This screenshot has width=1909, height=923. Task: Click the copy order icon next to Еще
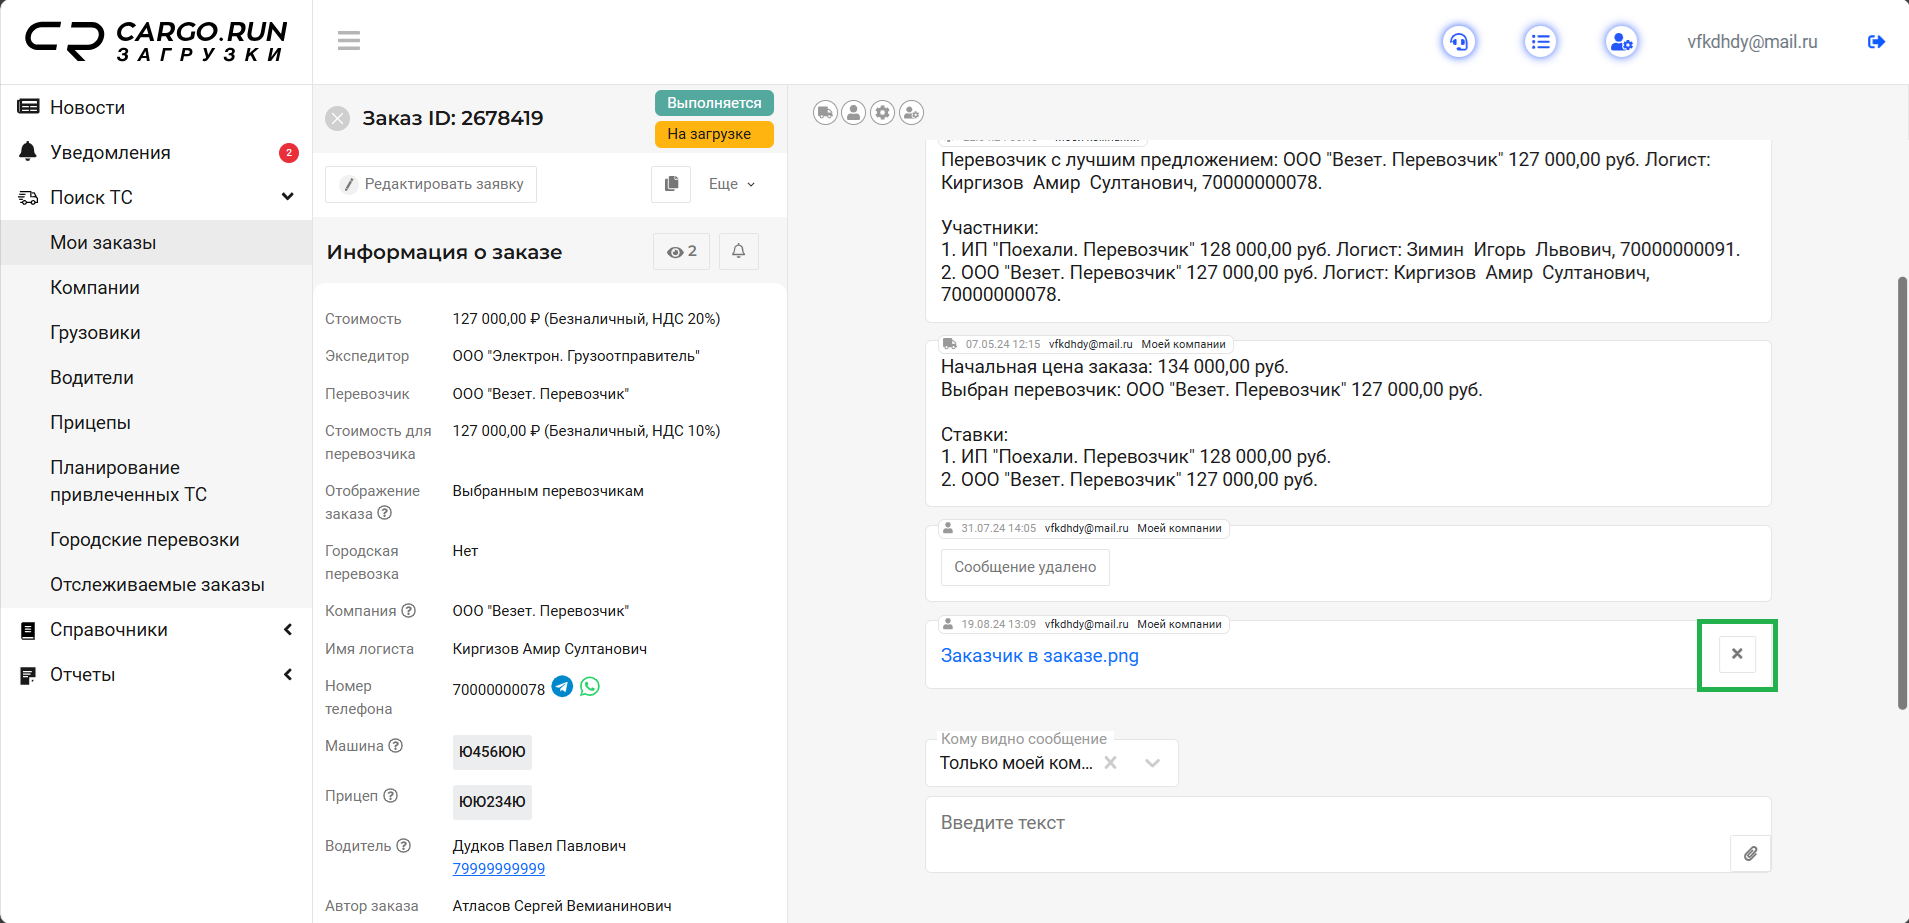(x=671, y=184)
